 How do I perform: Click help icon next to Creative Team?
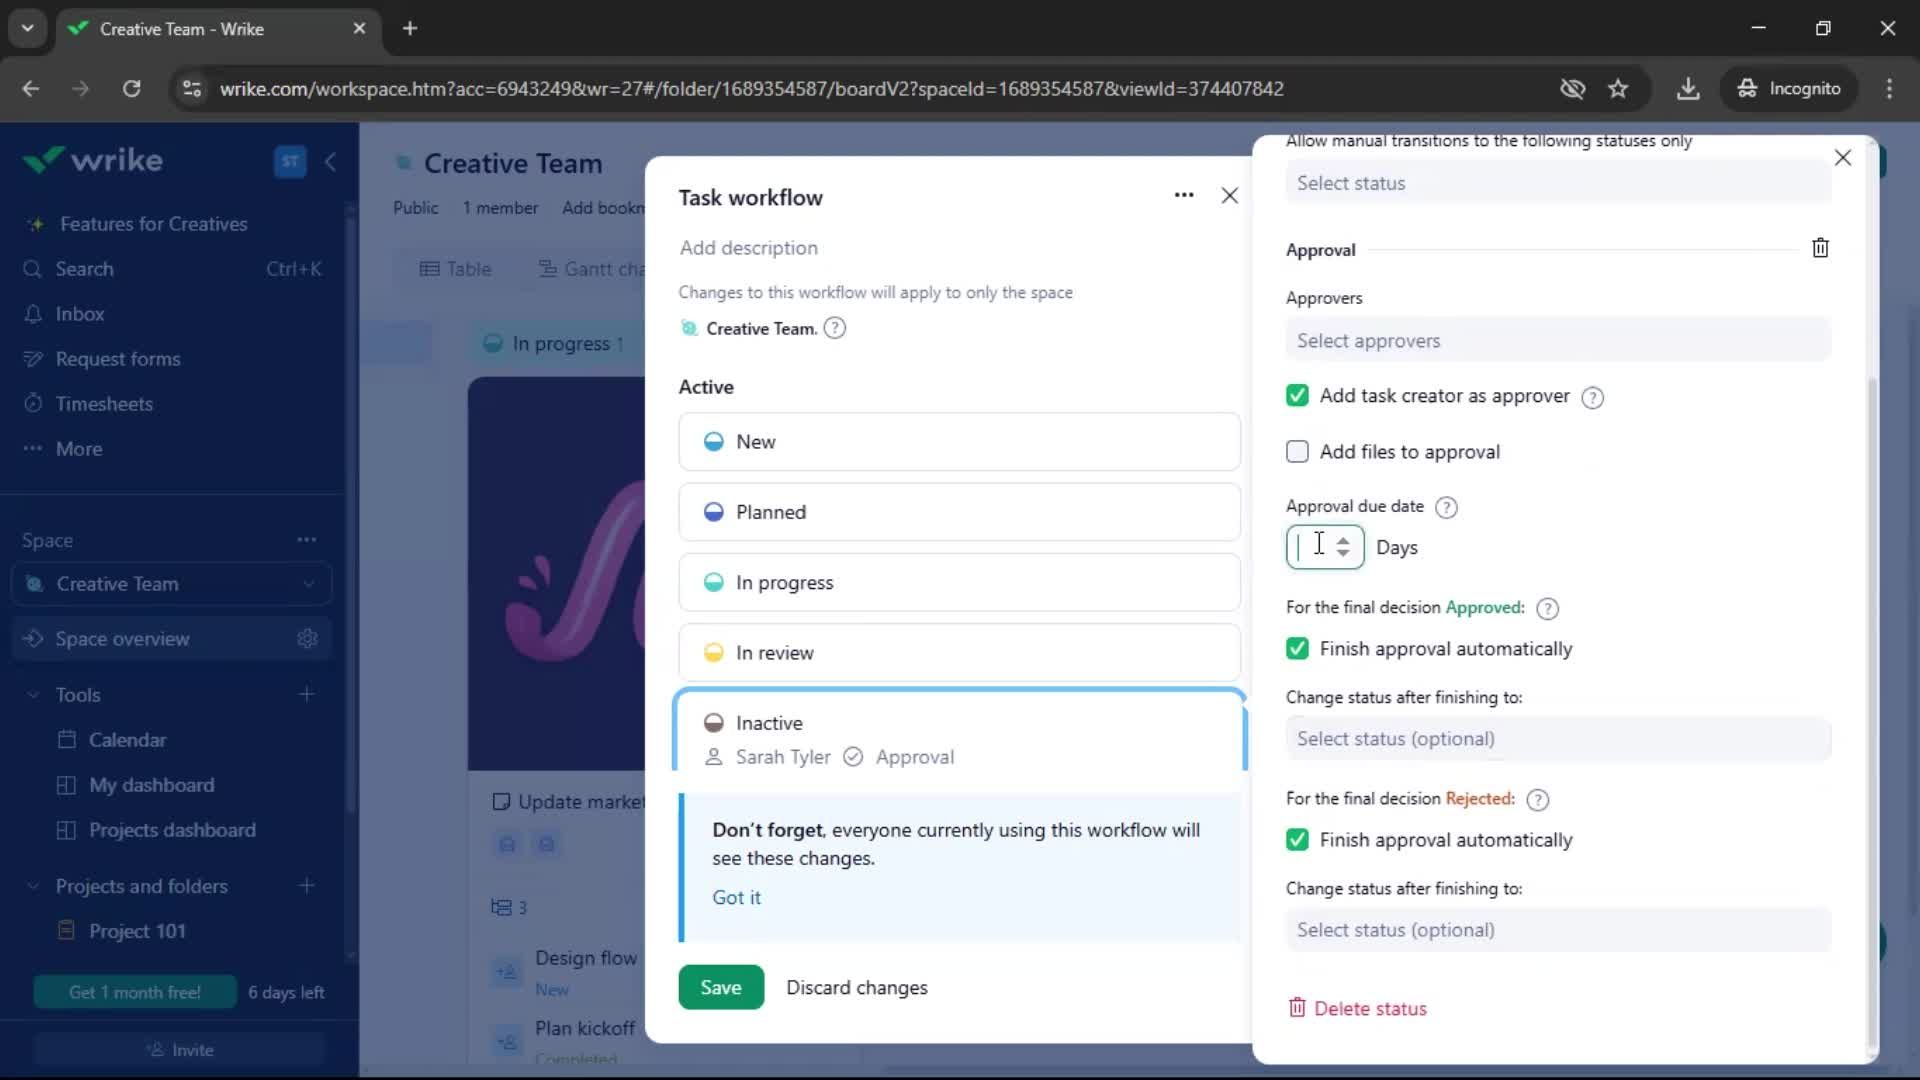pos(834,329)
